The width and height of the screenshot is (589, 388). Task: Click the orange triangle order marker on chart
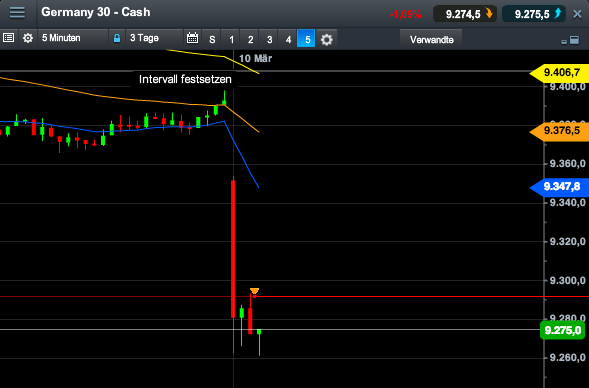[x=254, y=291]
